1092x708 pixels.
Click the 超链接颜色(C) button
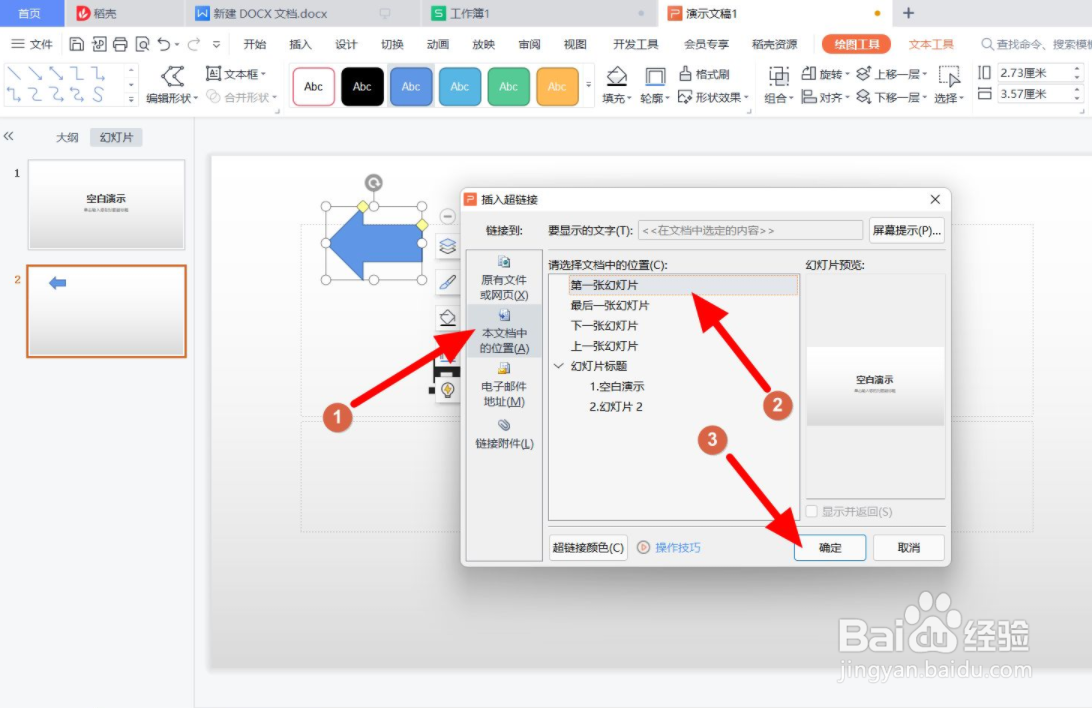tap(588, 548)
